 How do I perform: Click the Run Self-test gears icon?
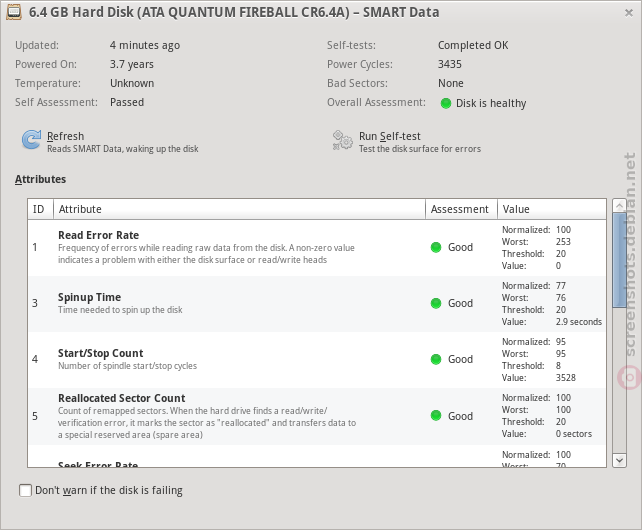point(342,140)
